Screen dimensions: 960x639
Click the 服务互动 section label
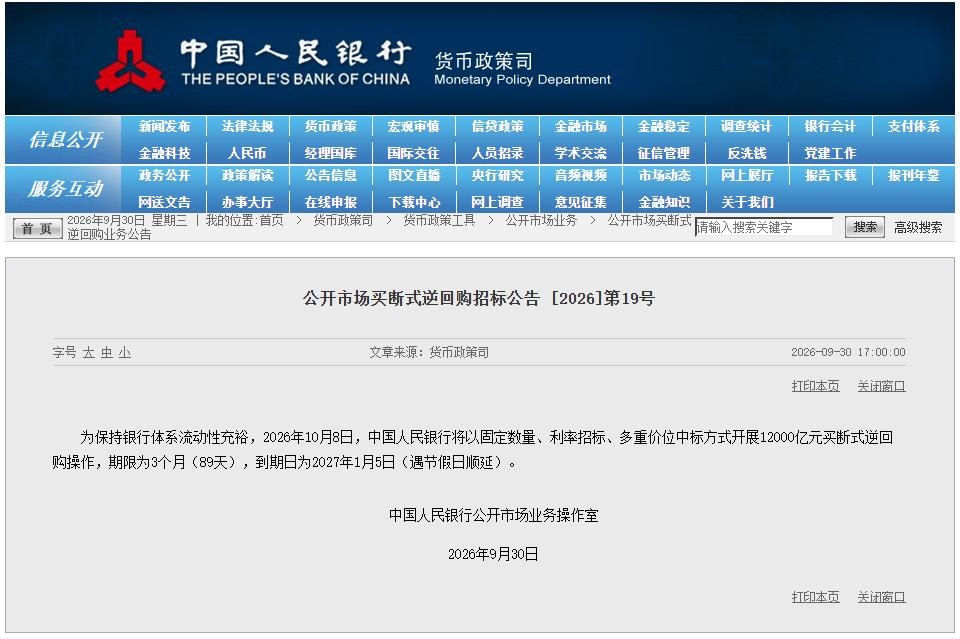(65, 189)
